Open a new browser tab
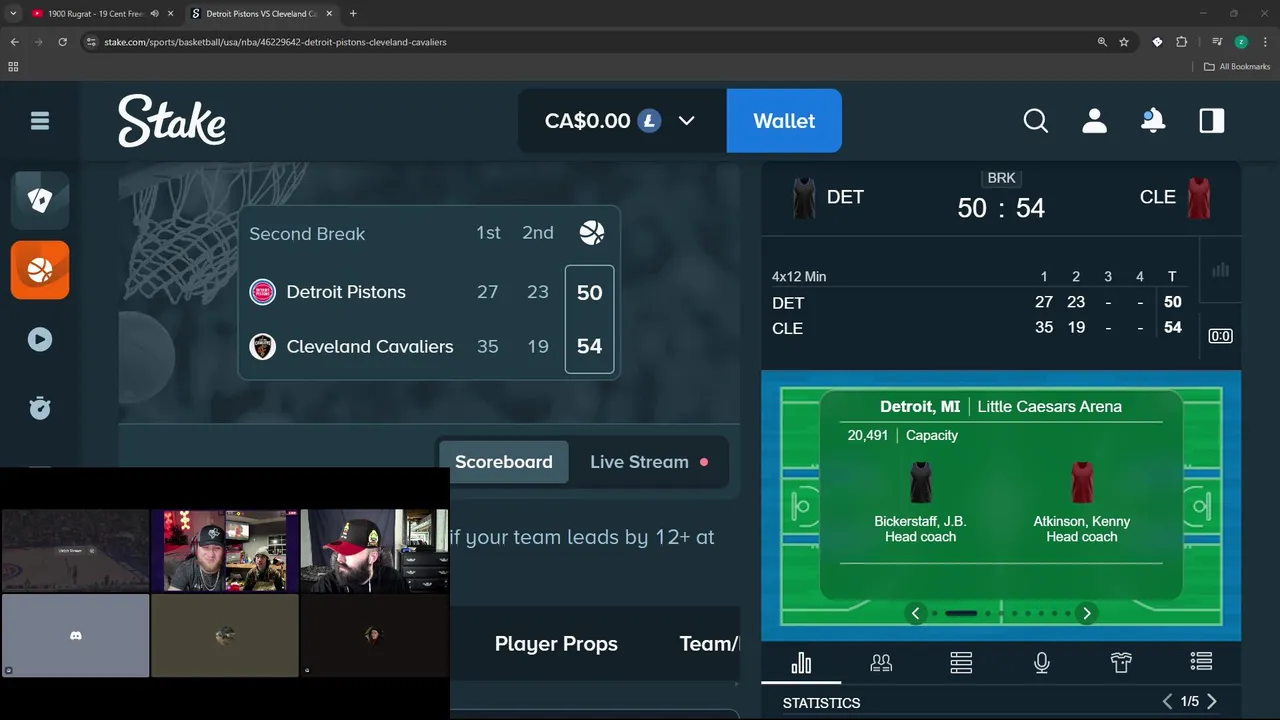The height and width of the screenshot is (720, 1280). [353, 14]
